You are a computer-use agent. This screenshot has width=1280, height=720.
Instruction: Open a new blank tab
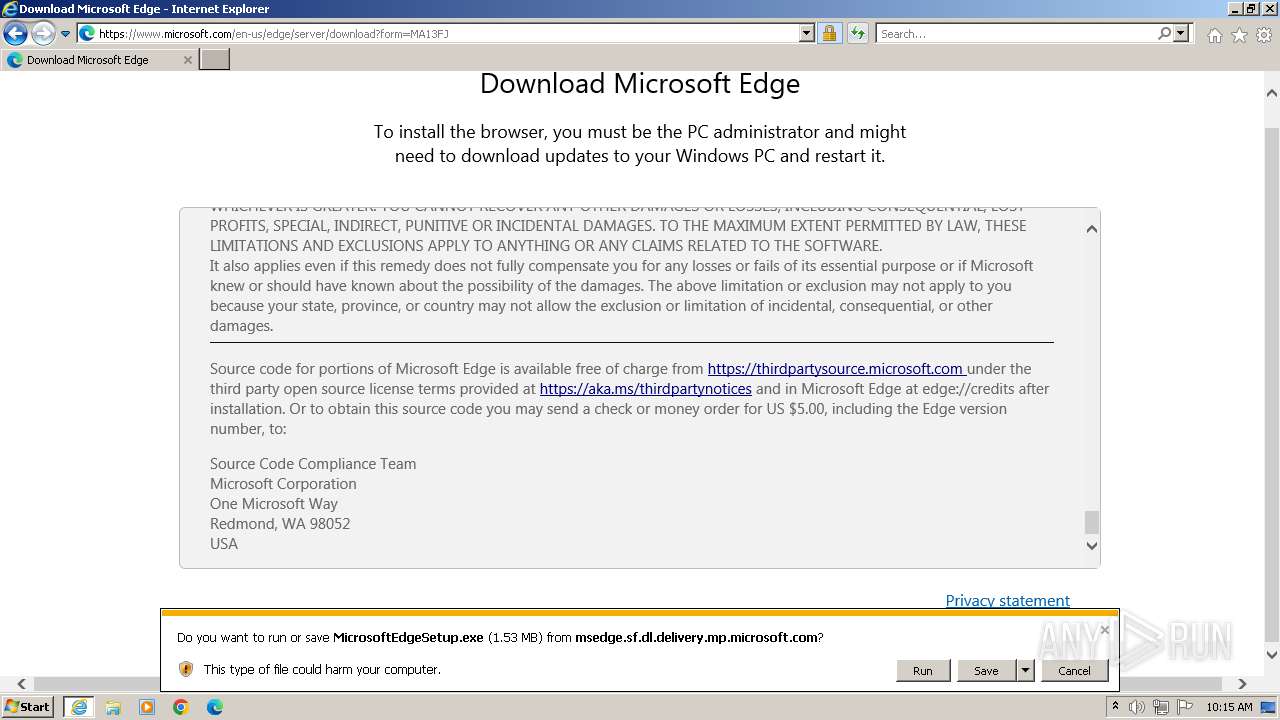click(215, 60)
